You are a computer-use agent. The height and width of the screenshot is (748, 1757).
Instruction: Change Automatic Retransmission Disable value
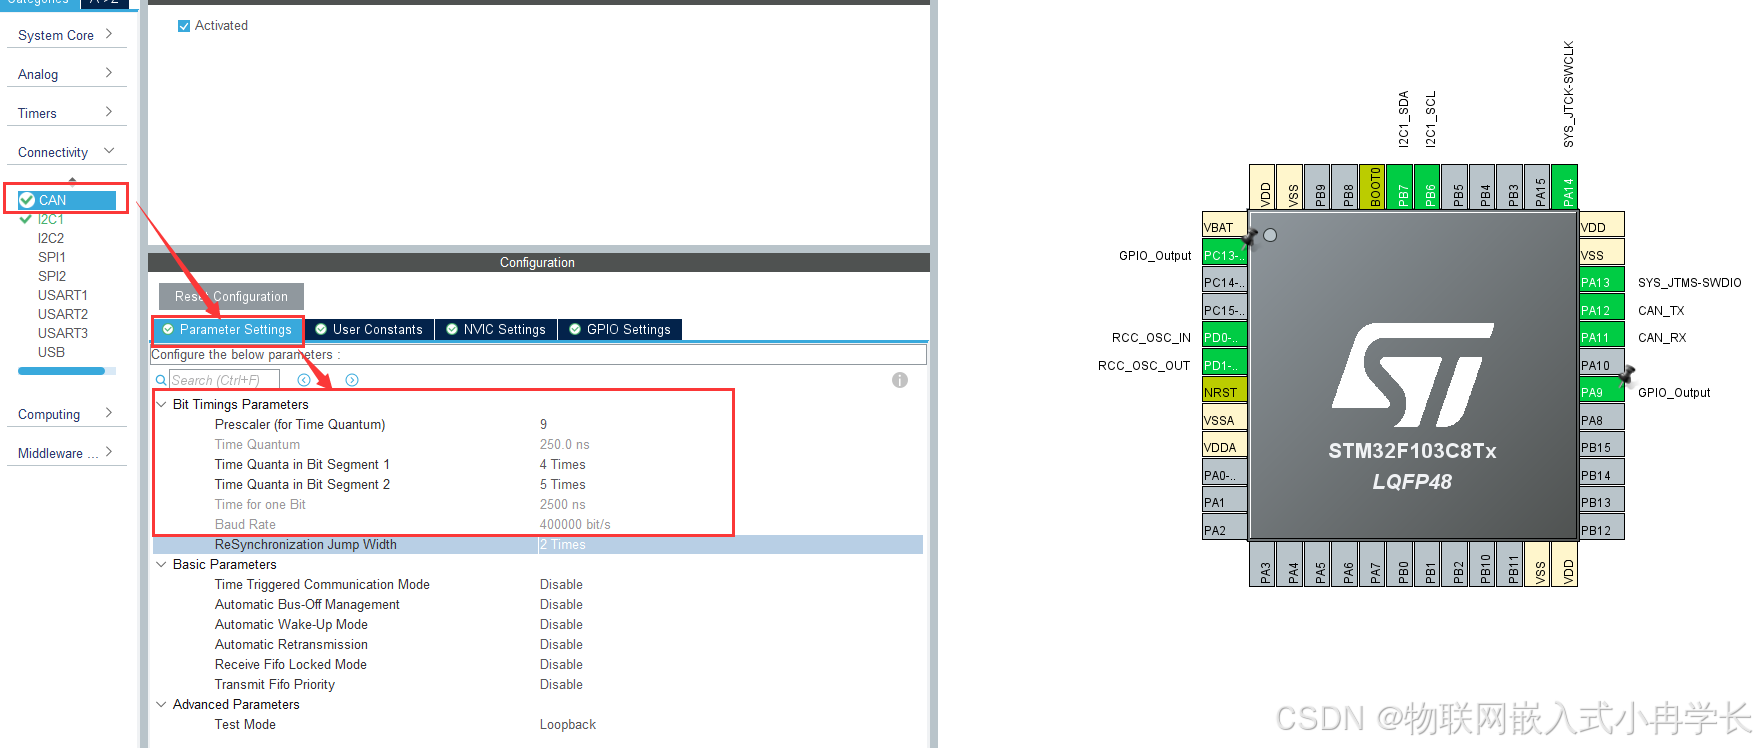point(561,644)
